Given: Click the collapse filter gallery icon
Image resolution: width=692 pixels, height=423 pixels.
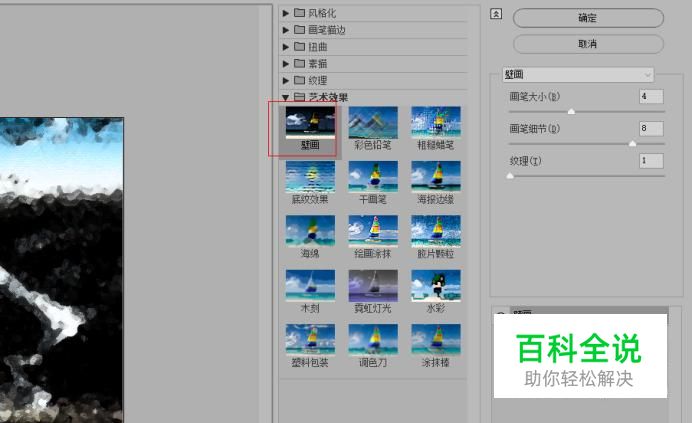Looking at the screenshot, I should (496, 14).
